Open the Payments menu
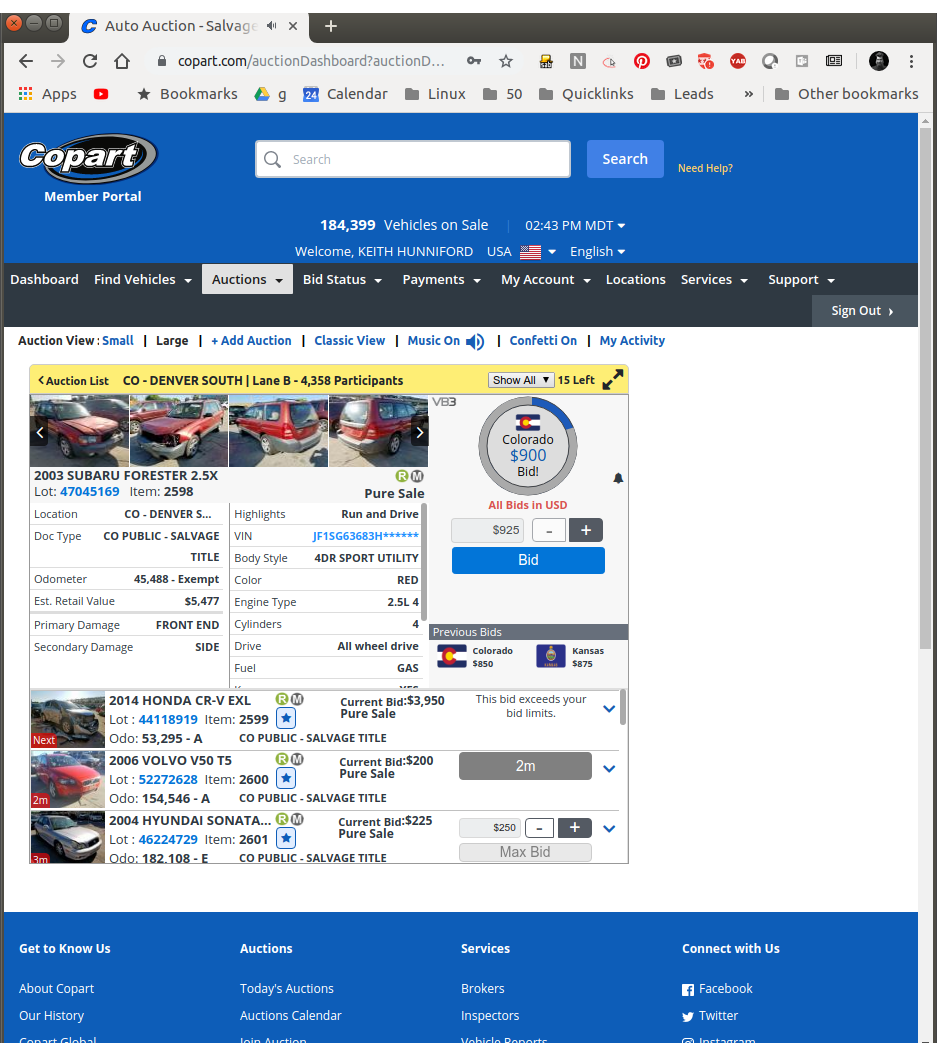 click(x=441, y=279)
